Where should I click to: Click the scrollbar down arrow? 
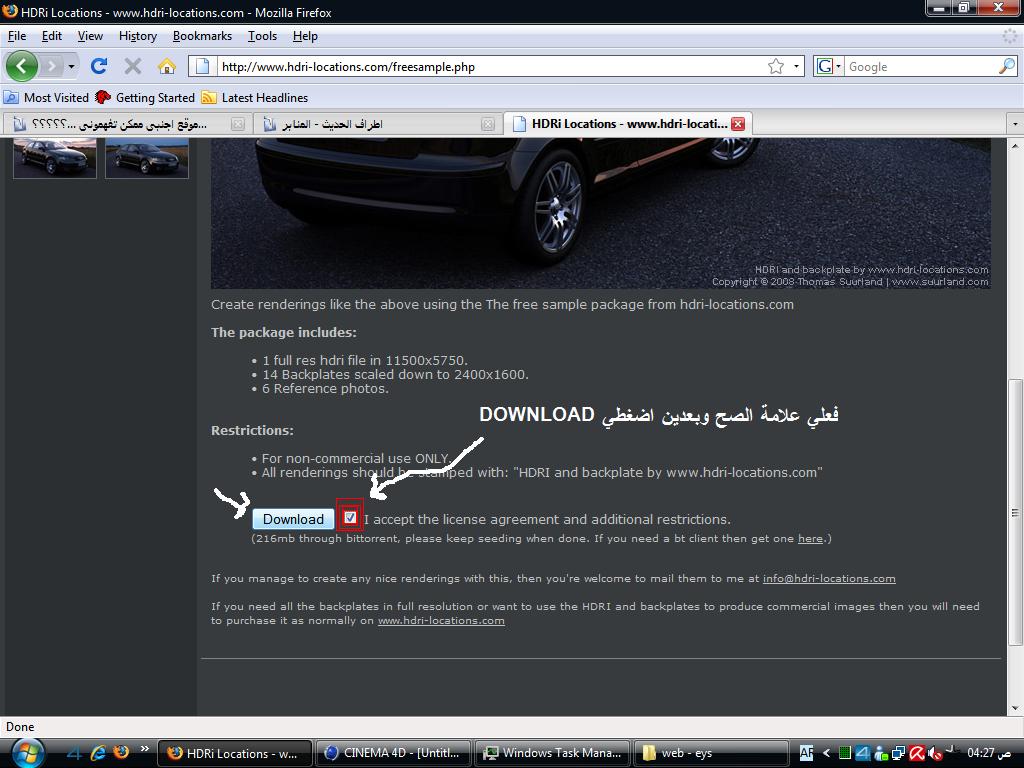(x=1016, y=708)
